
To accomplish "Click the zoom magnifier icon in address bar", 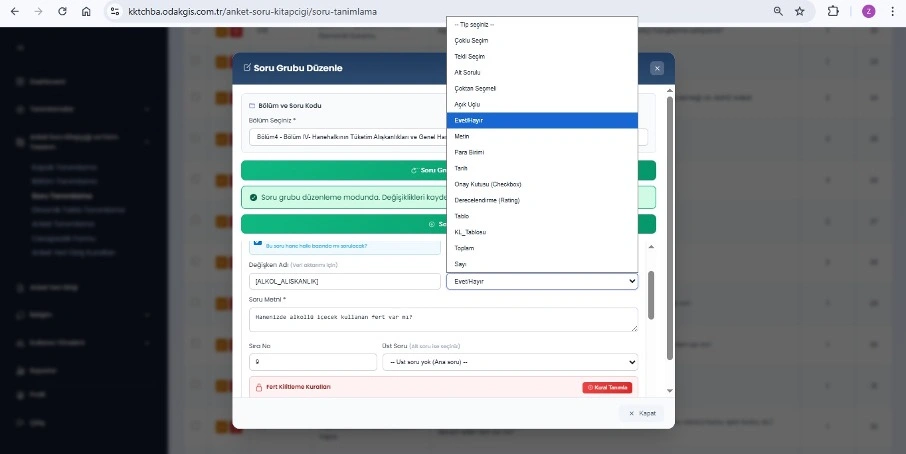I will tap(778, 11).
